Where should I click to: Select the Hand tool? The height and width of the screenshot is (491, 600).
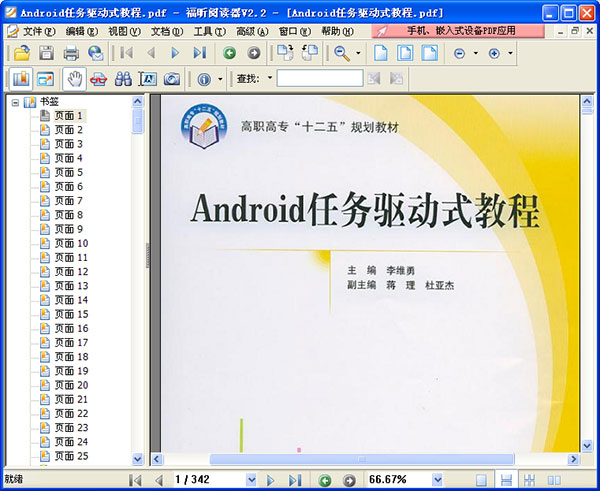pos(74,79)
